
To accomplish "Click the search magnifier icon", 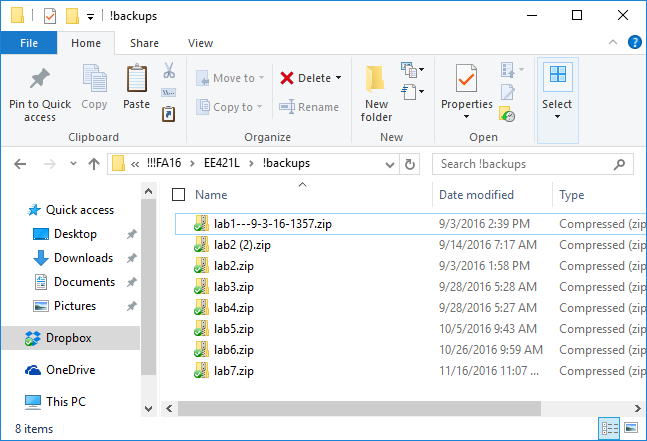I will click(619, 164).
